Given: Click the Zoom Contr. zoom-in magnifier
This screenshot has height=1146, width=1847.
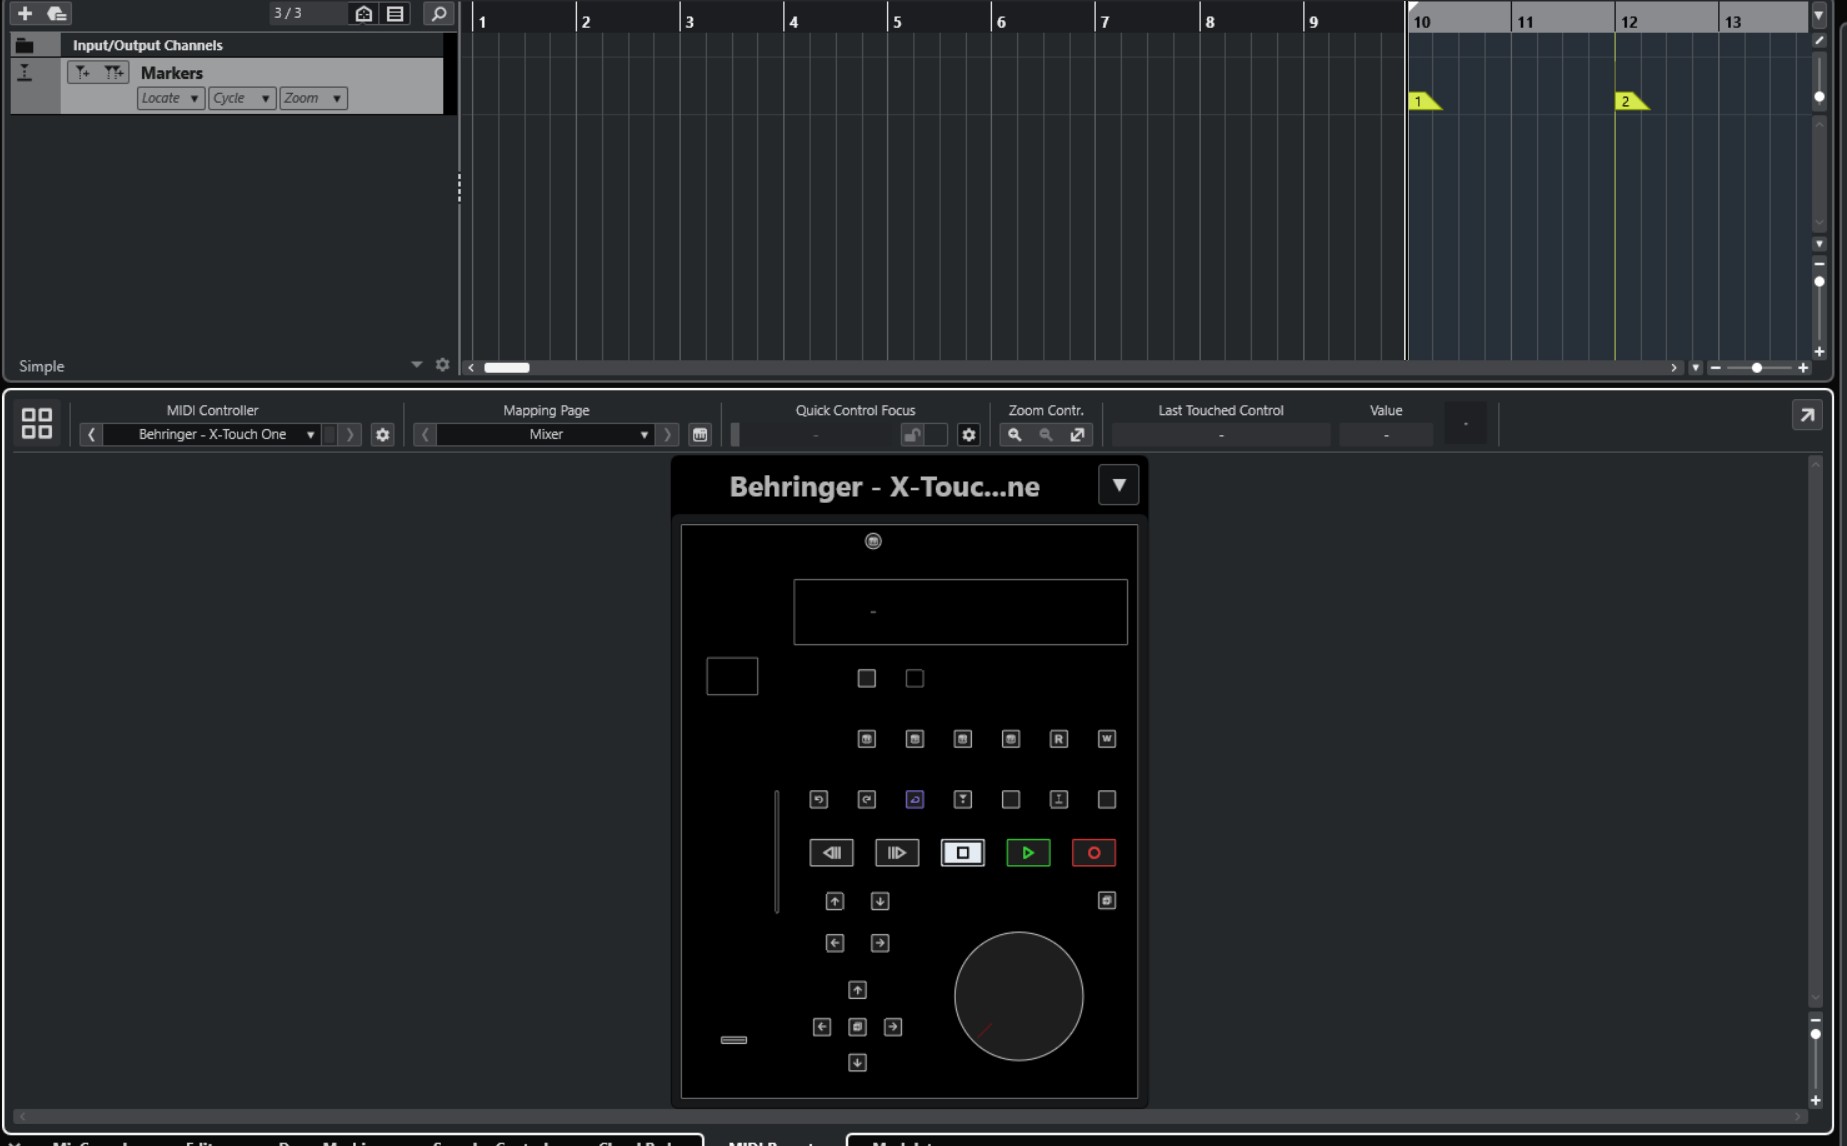Looking at the screenshot, I should pos(1015,434).
